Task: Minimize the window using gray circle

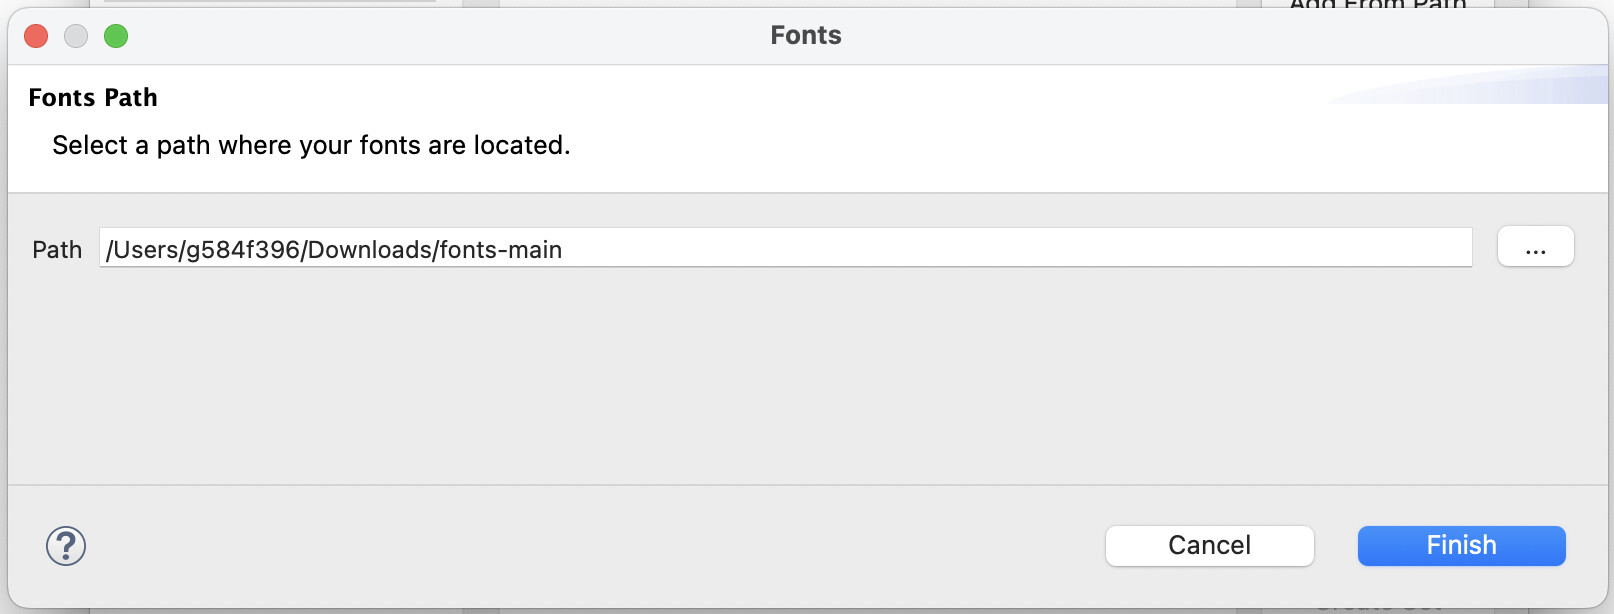Action: click(76, 36)
